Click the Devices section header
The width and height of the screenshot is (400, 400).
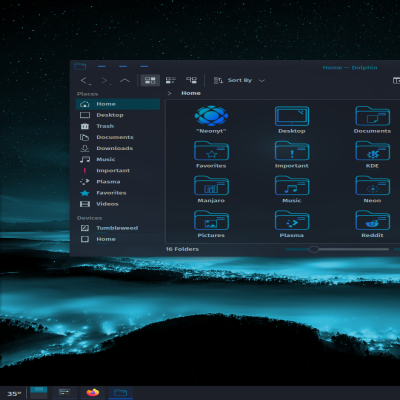(x=89, y=218)
